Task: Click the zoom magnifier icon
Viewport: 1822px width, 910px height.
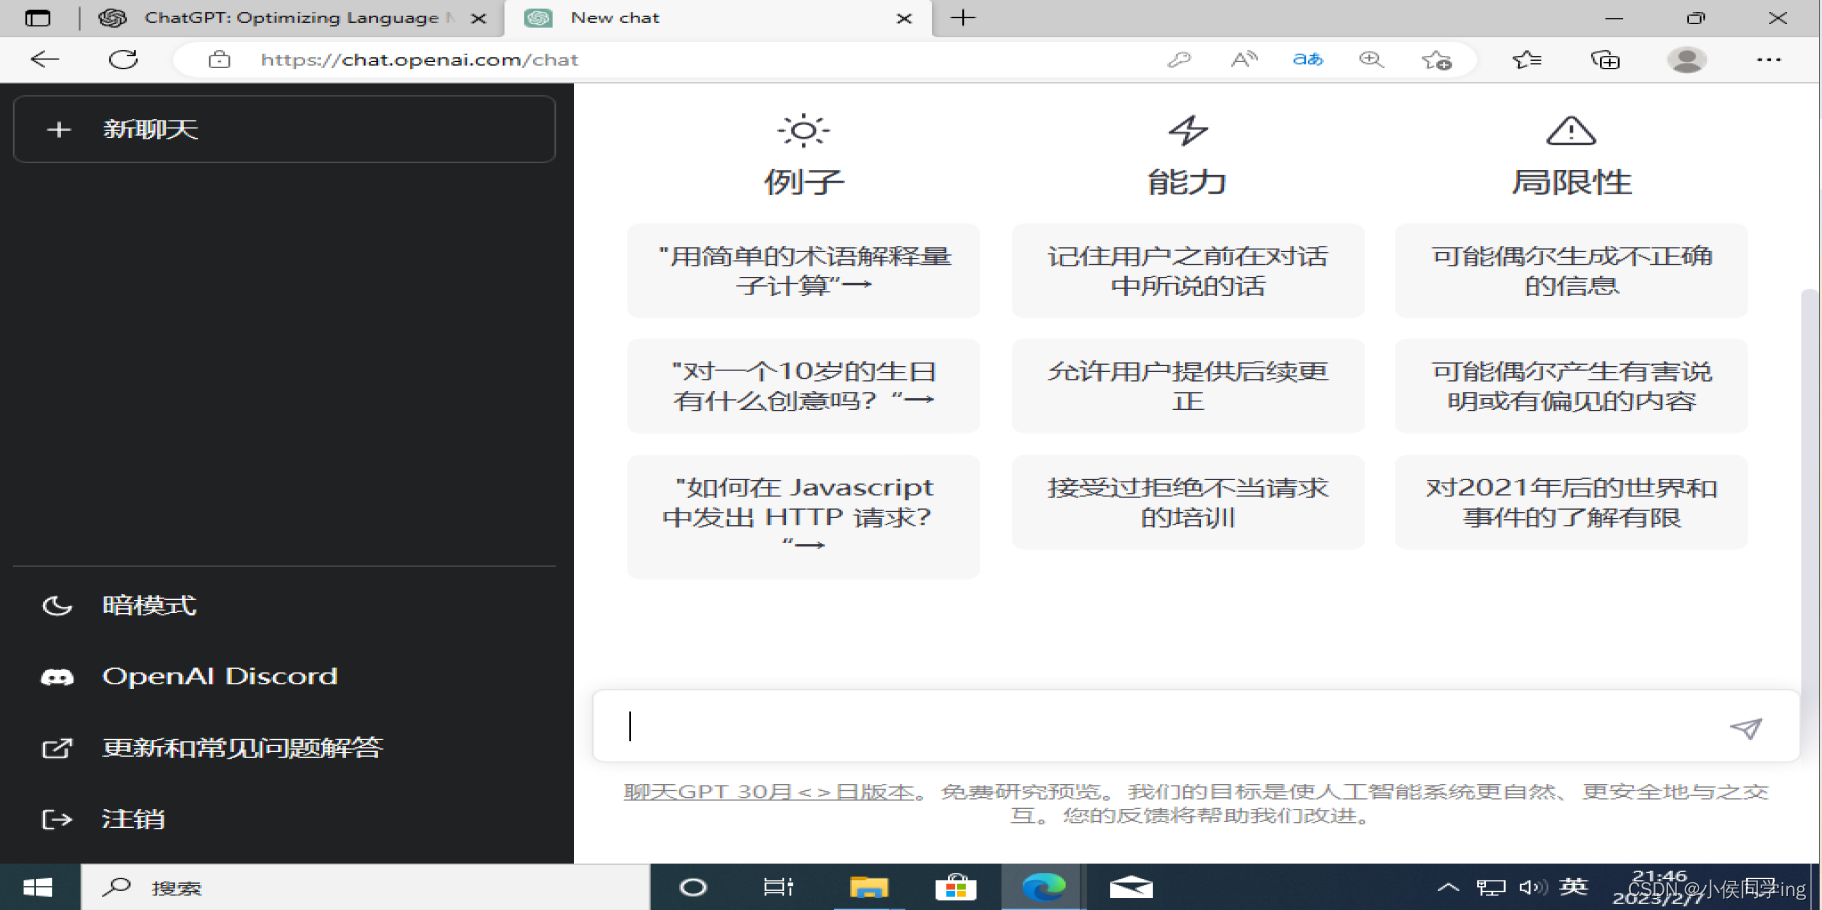Action: point(1371,60)
